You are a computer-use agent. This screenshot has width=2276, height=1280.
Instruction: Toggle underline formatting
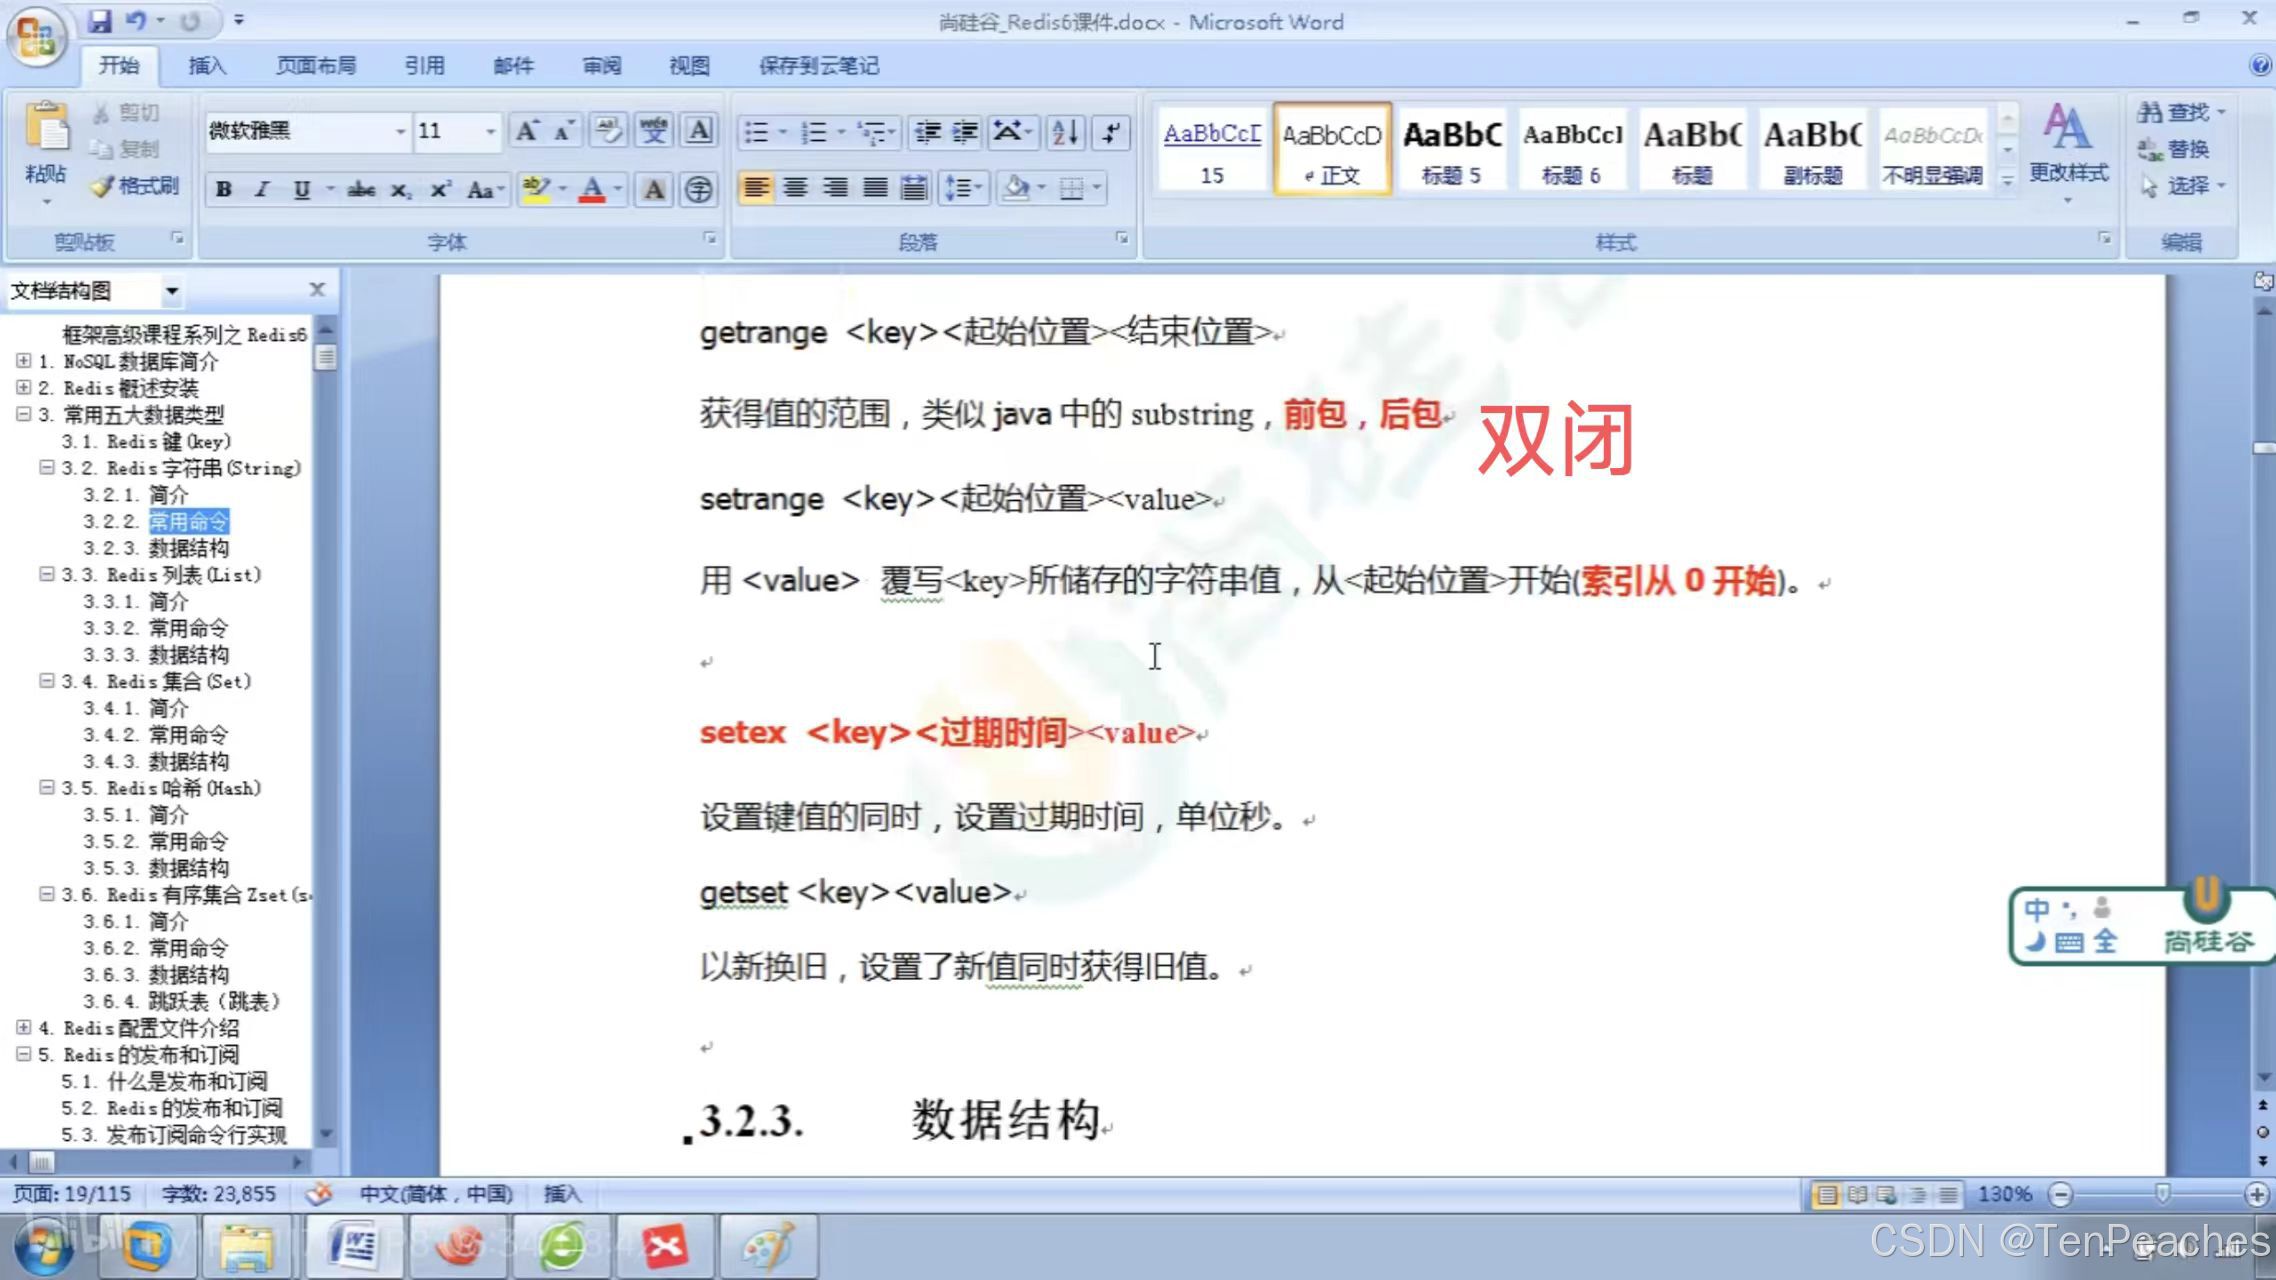301,190
